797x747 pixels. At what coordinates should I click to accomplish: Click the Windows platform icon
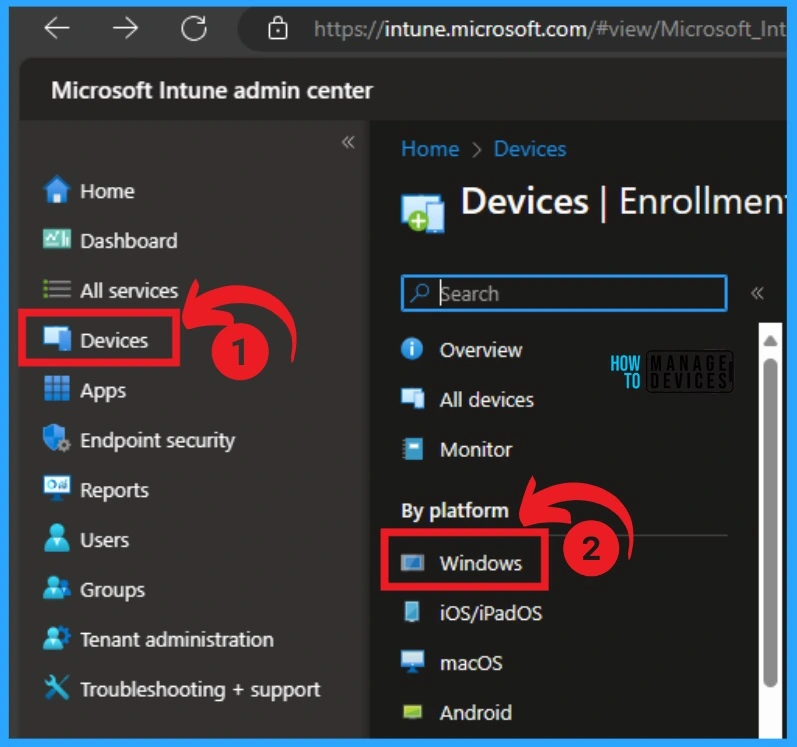coord(412,562)
